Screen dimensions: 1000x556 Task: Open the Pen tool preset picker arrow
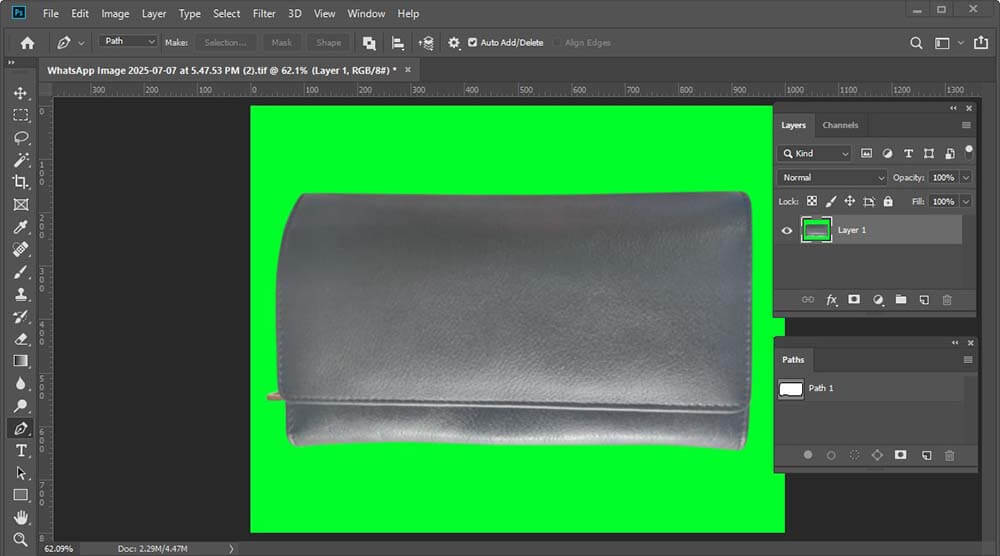(x=81, y=43)
